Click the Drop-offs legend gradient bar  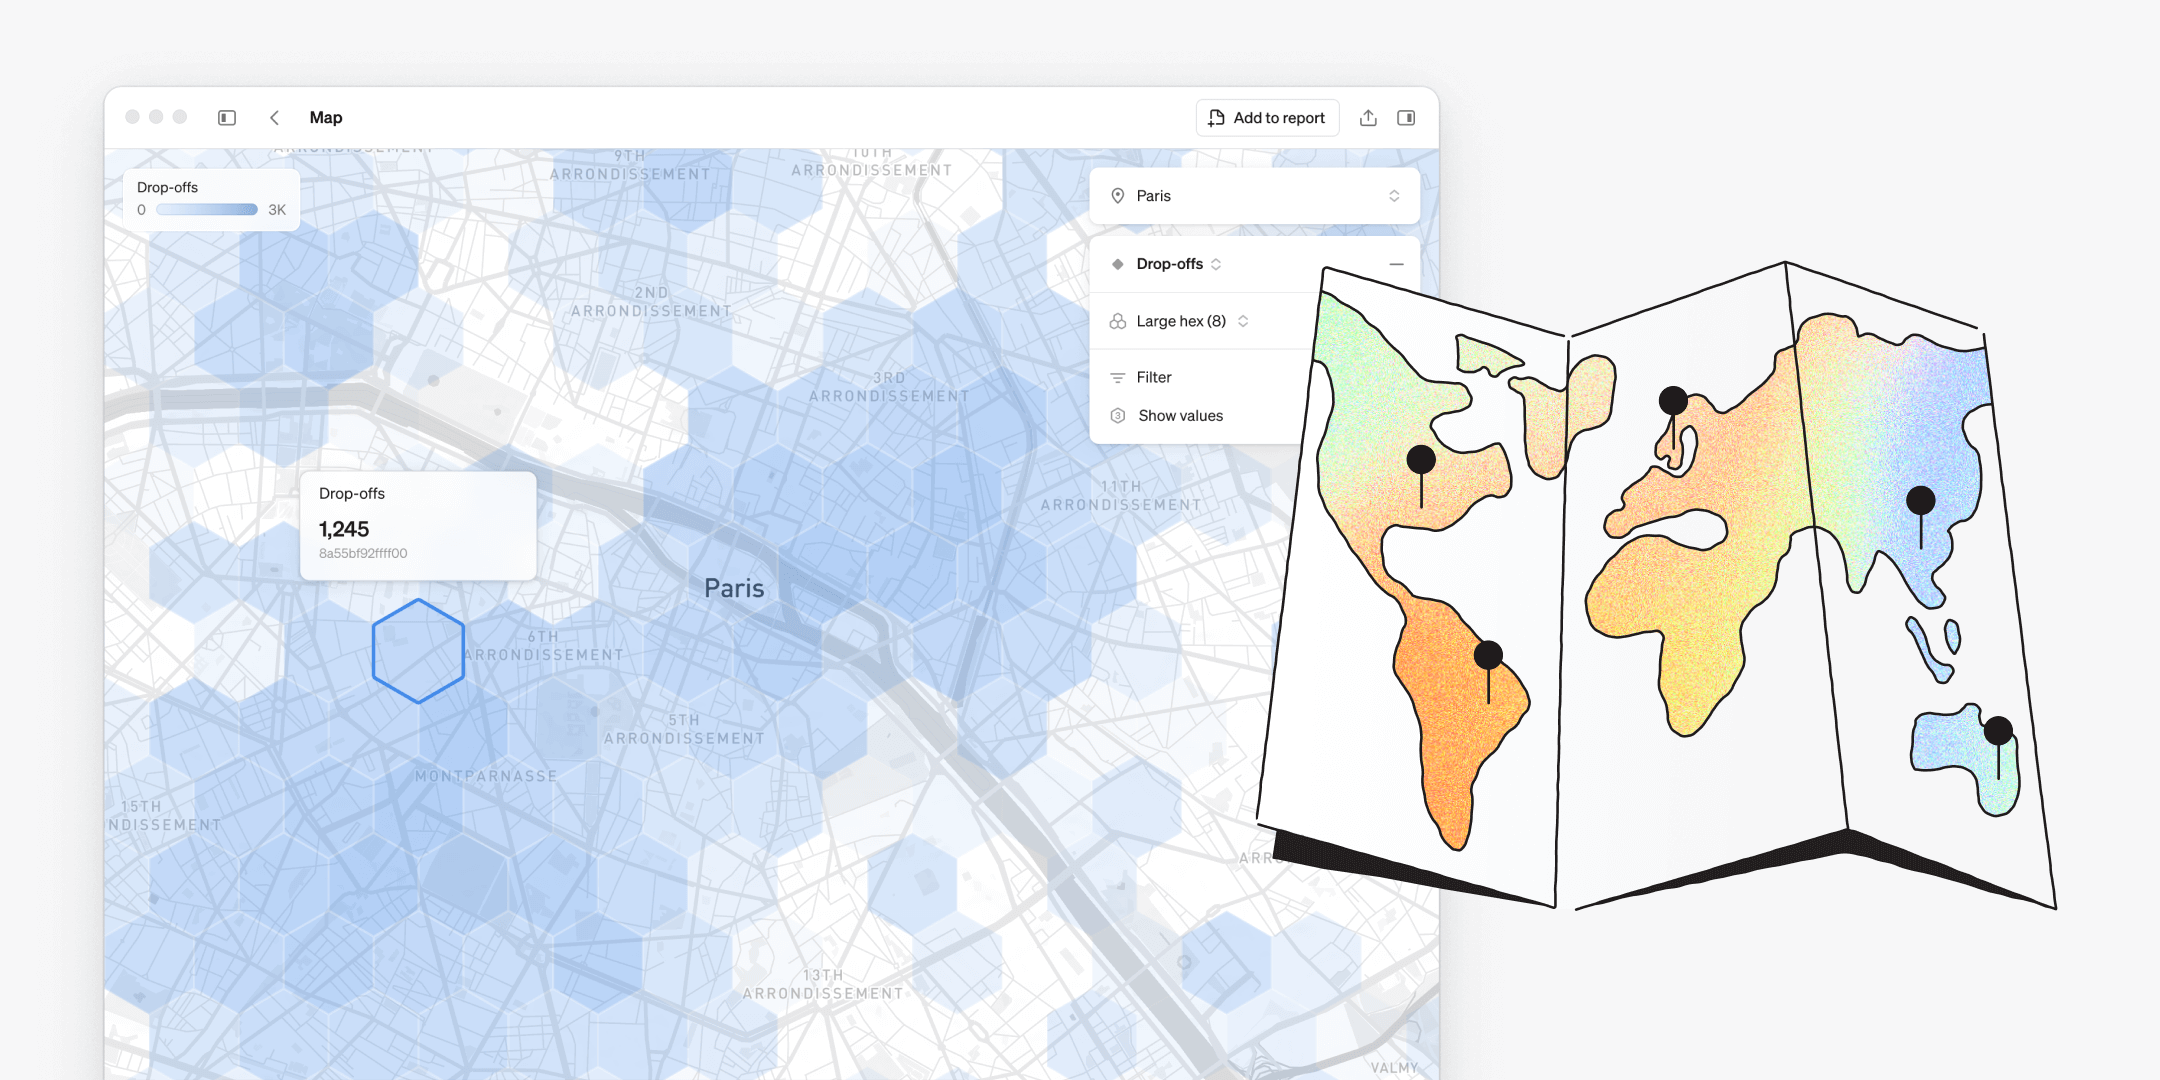coord(207,210)
